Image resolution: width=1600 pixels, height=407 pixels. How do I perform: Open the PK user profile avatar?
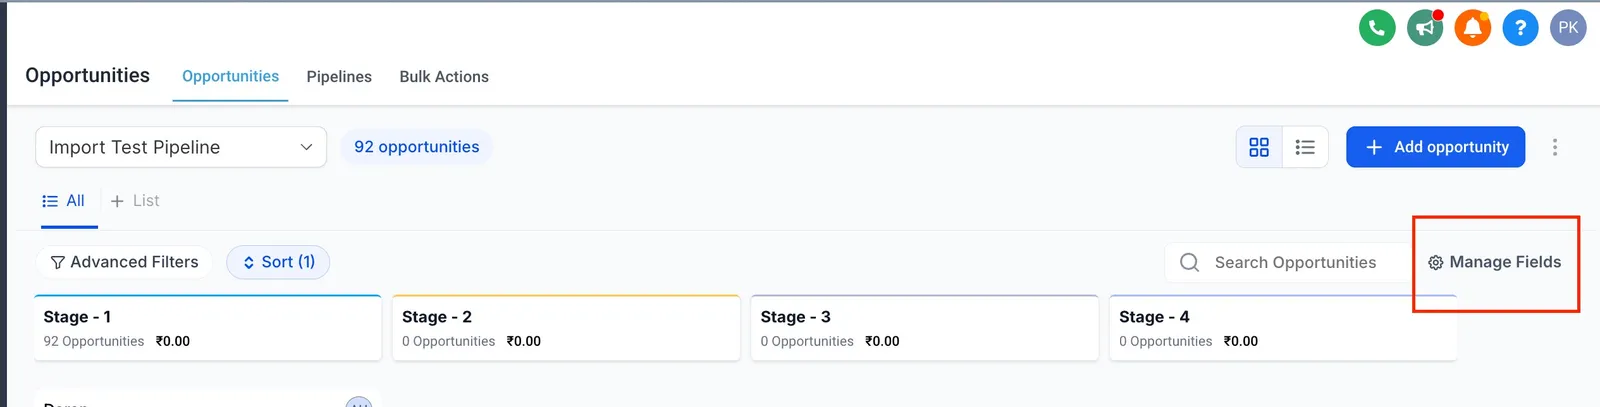1568,28
